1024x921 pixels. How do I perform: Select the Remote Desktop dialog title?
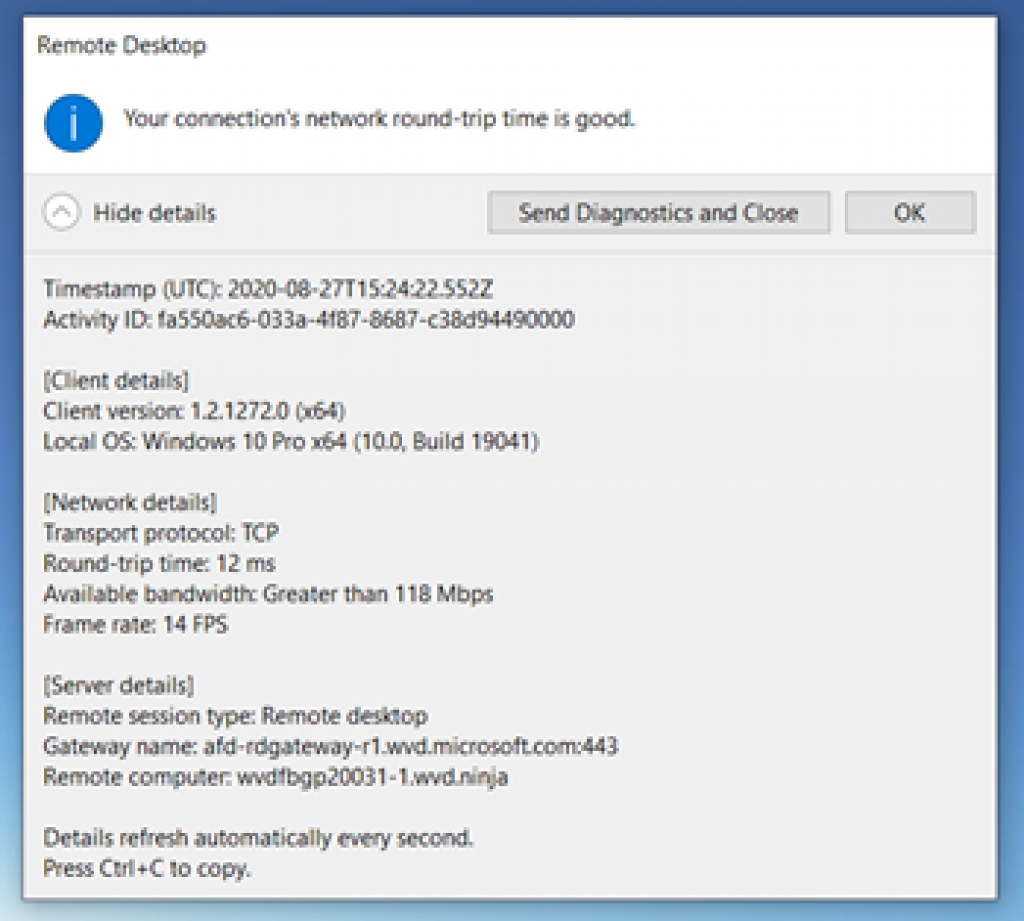121,45
